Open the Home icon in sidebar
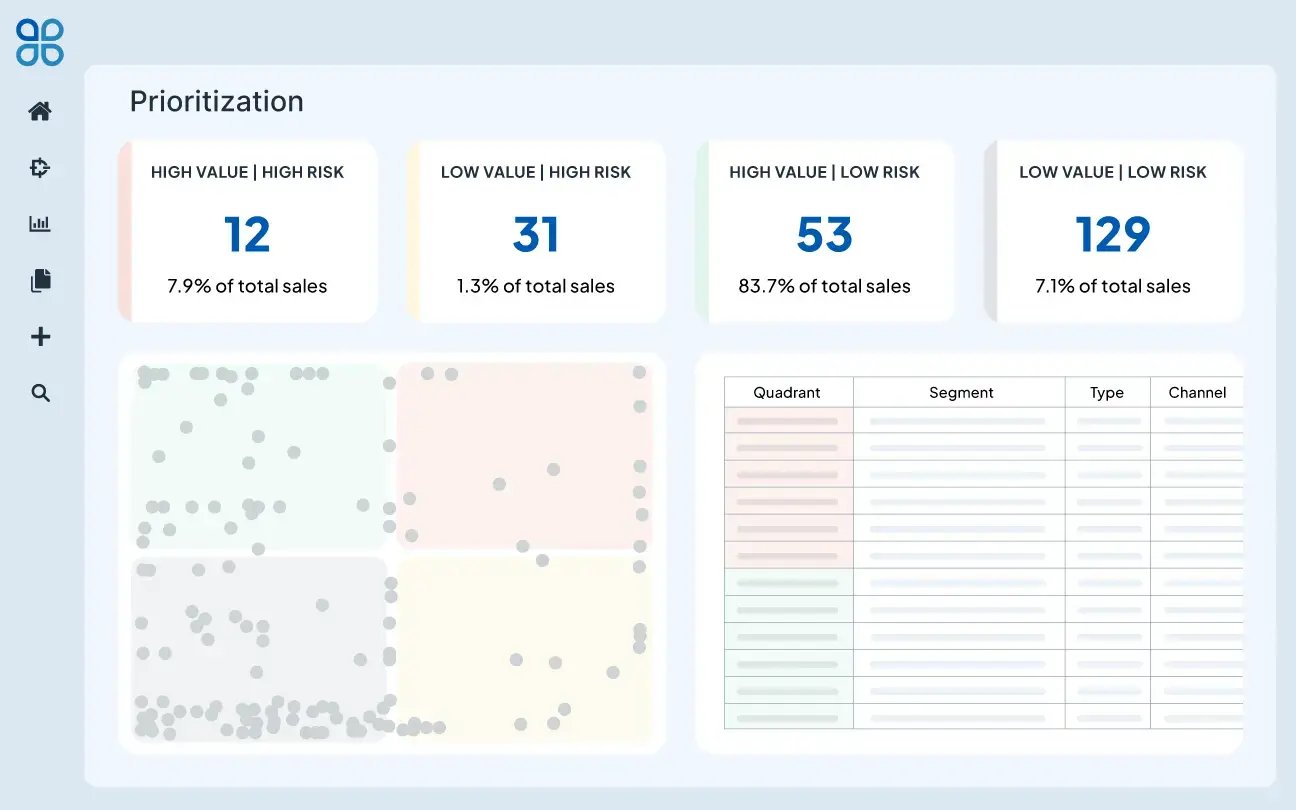The height and width of the screenshot is (810, 1296). pyautogui.click(x=40, y=111)
